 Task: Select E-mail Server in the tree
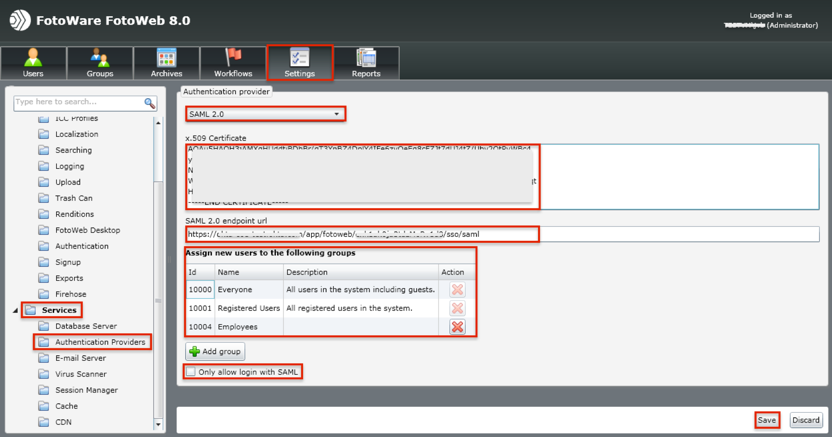click(80, 358)
